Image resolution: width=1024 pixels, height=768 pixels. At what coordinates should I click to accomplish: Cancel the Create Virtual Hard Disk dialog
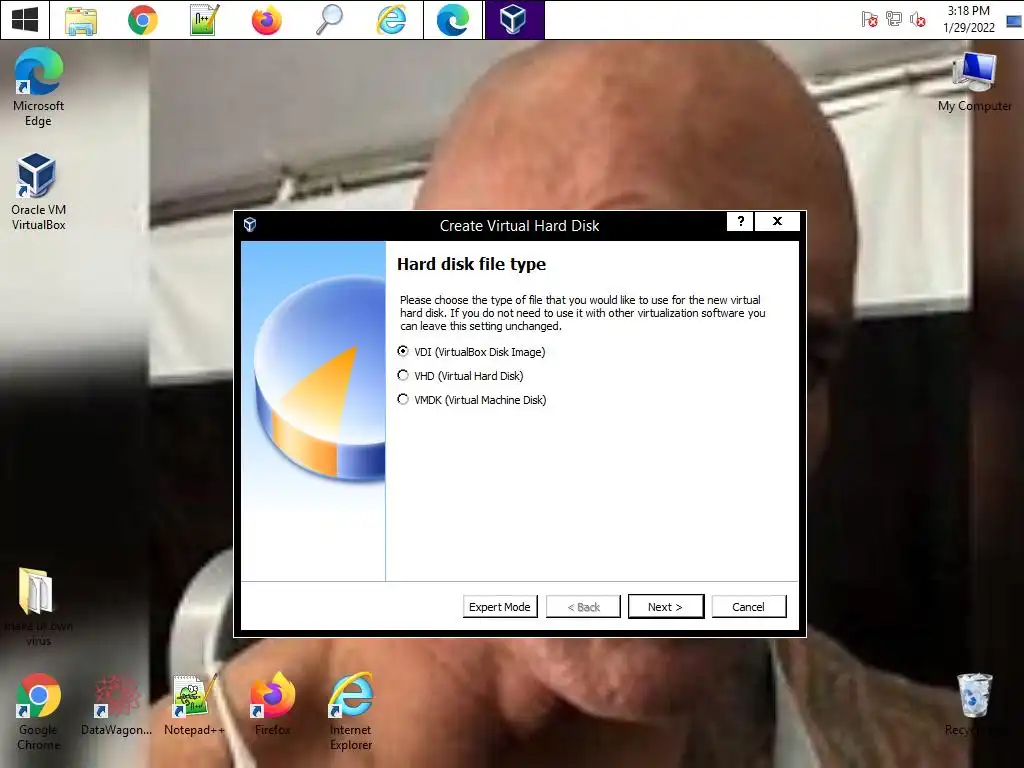pos(748,607)
